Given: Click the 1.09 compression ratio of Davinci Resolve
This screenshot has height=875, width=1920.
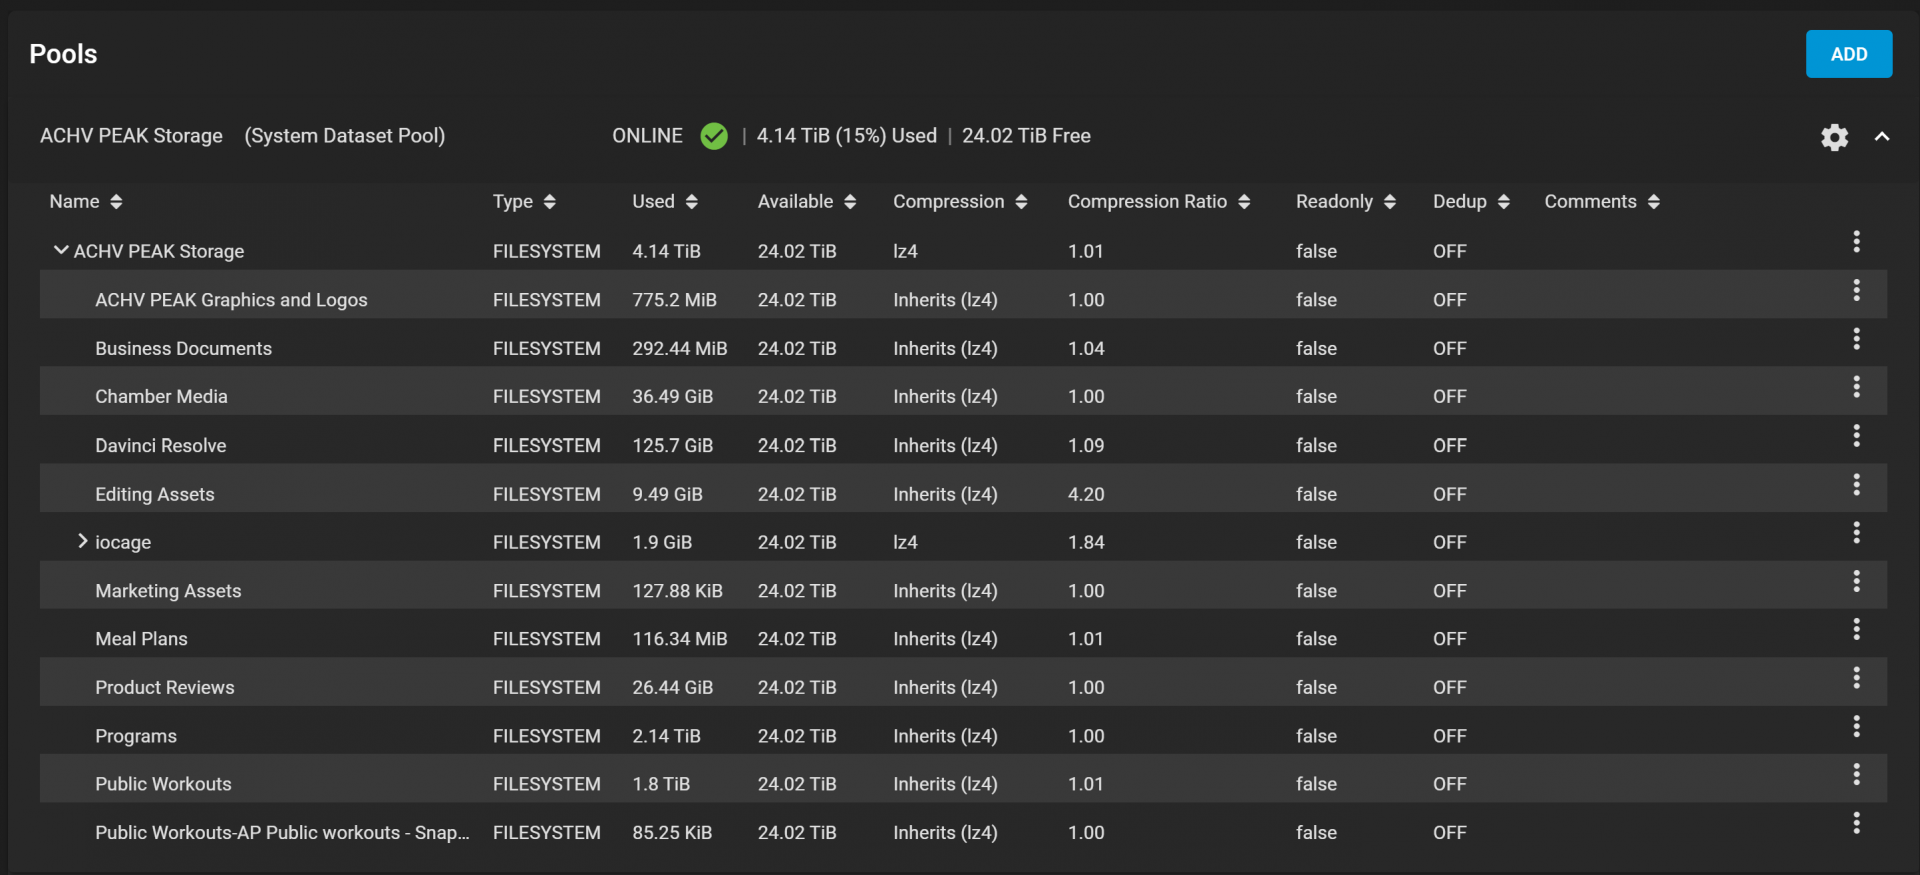Looking at the screenshot, I should tap(1086, 446).
